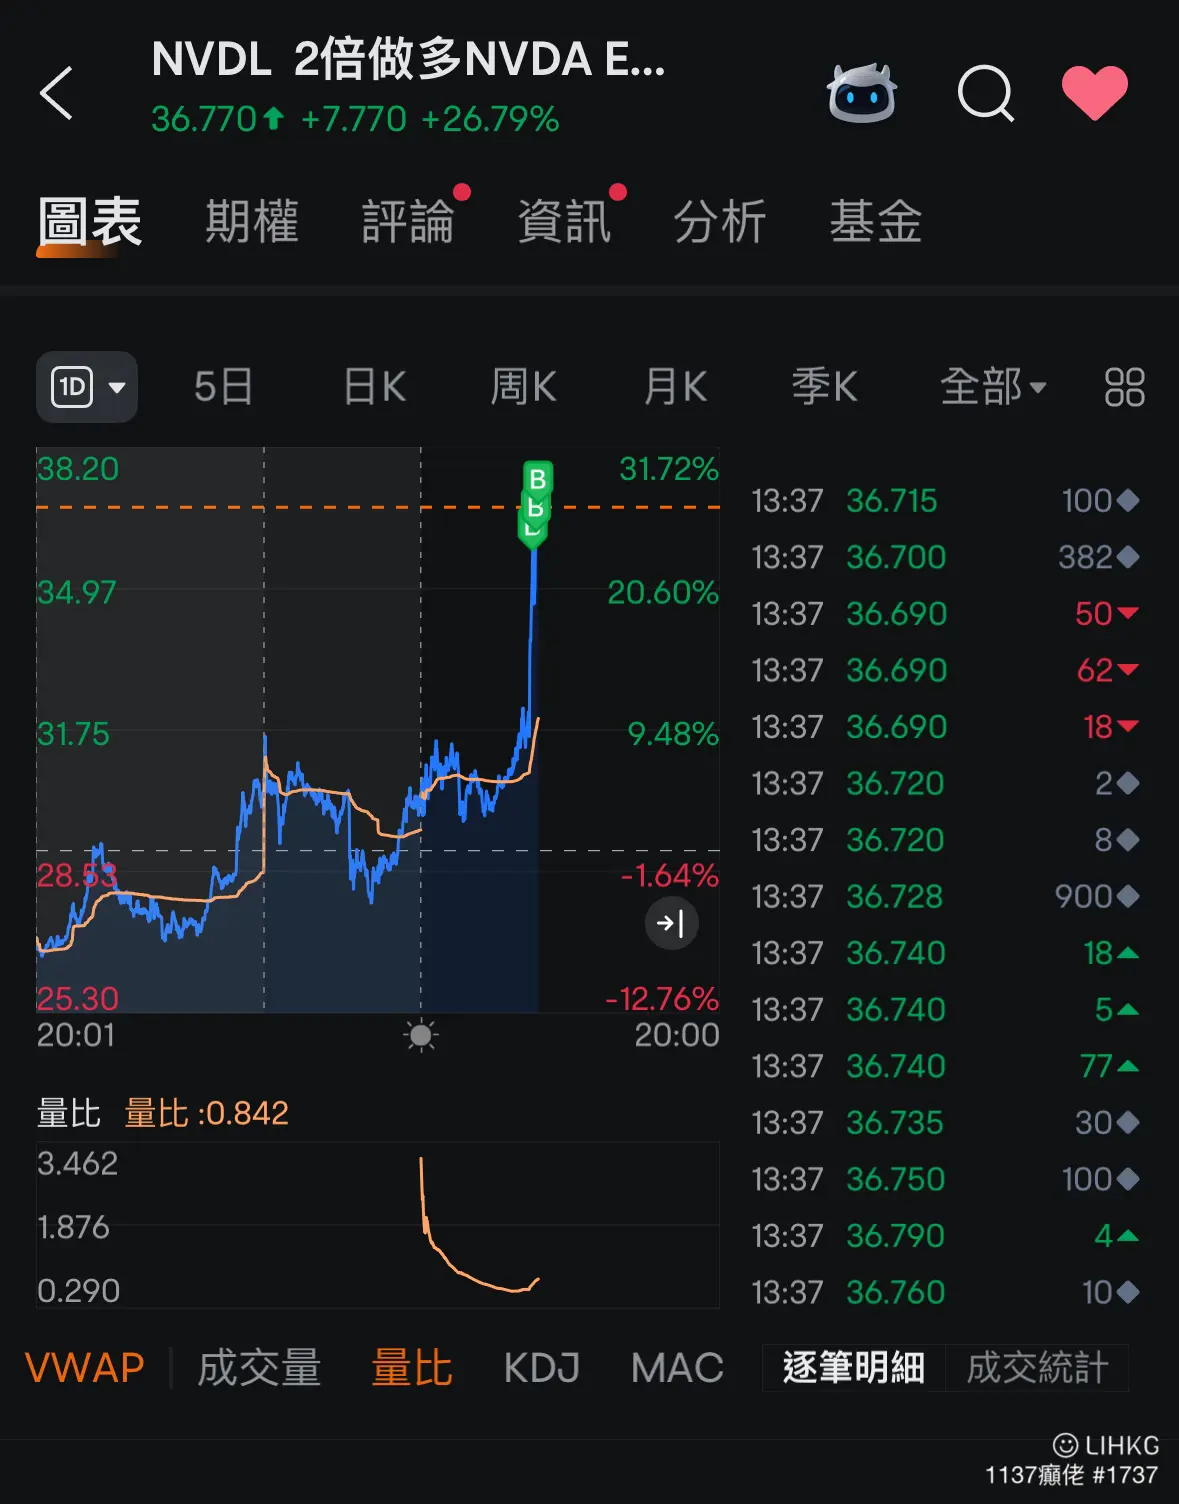This screenshot has height=1504, width=1179.
Task: Select the 月K chart period
Action: tap(676, 387)
